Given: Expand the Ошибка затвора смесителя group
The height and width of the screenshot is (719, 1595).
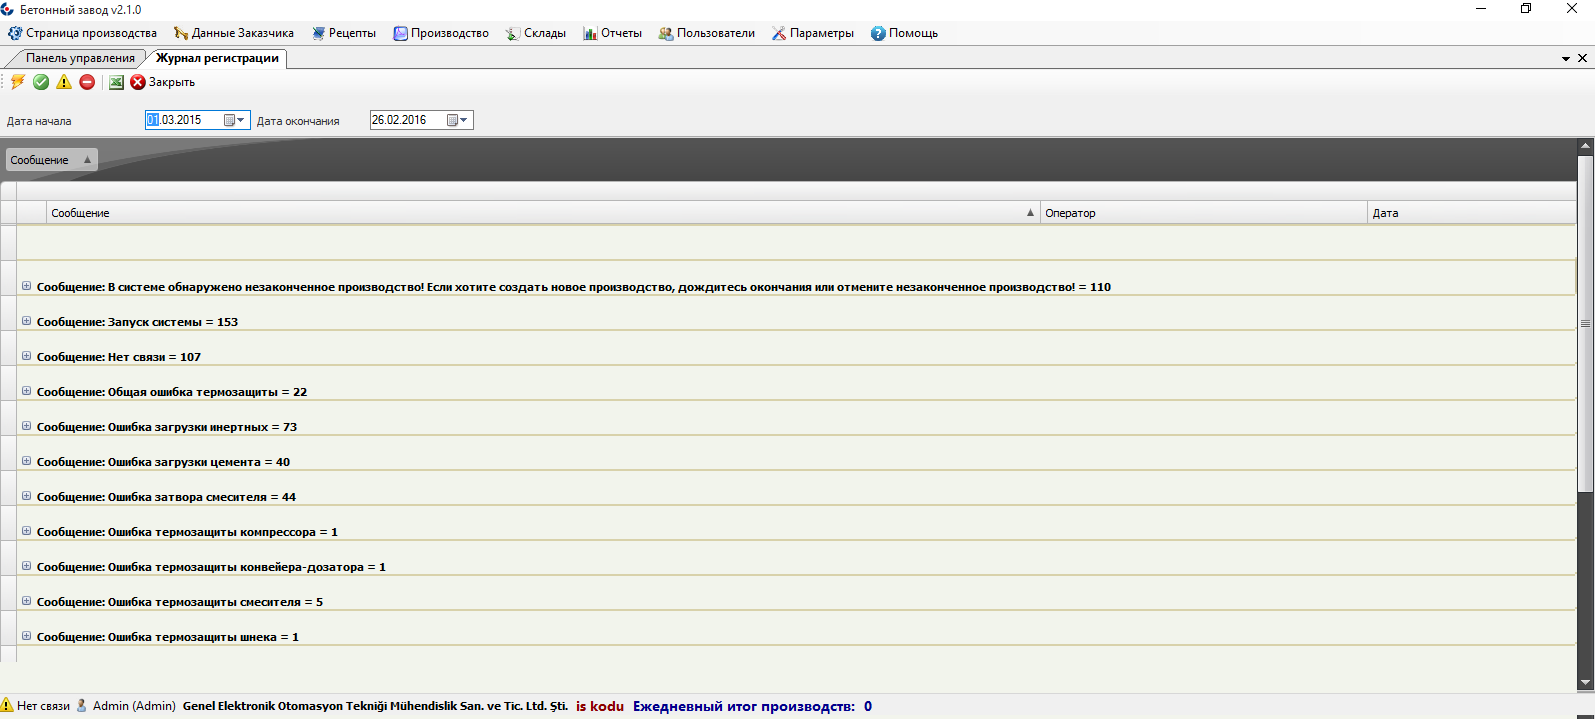Looking at the screenshot, I should 27,496.
